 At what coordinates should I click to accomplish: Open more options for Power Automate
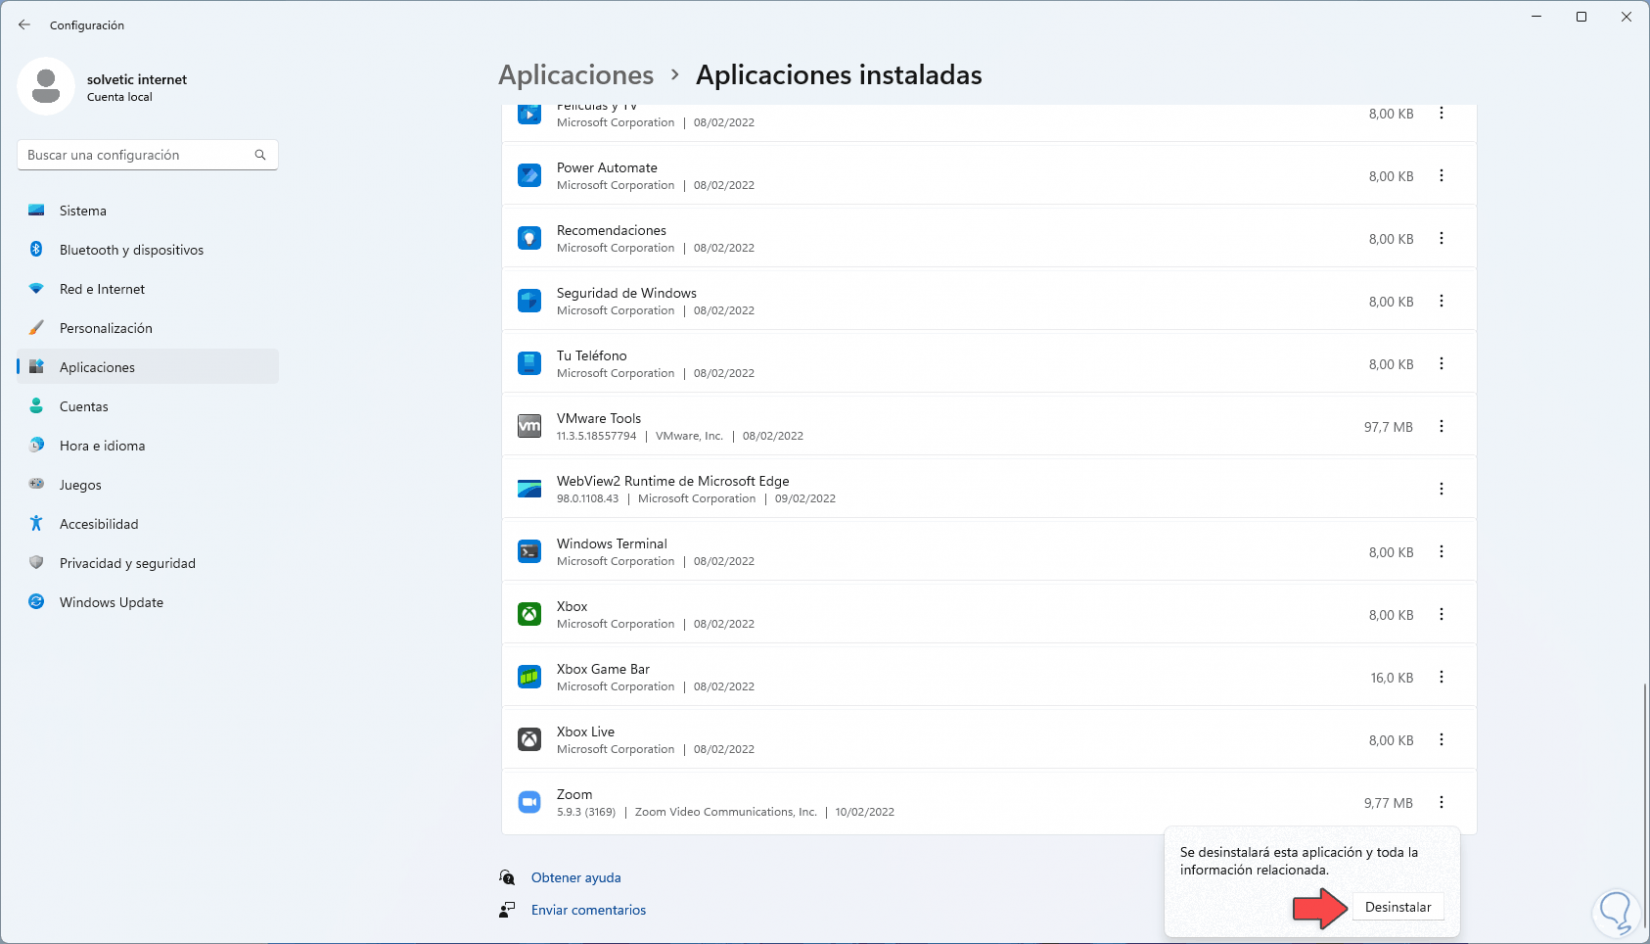[x=1441, y=176]
